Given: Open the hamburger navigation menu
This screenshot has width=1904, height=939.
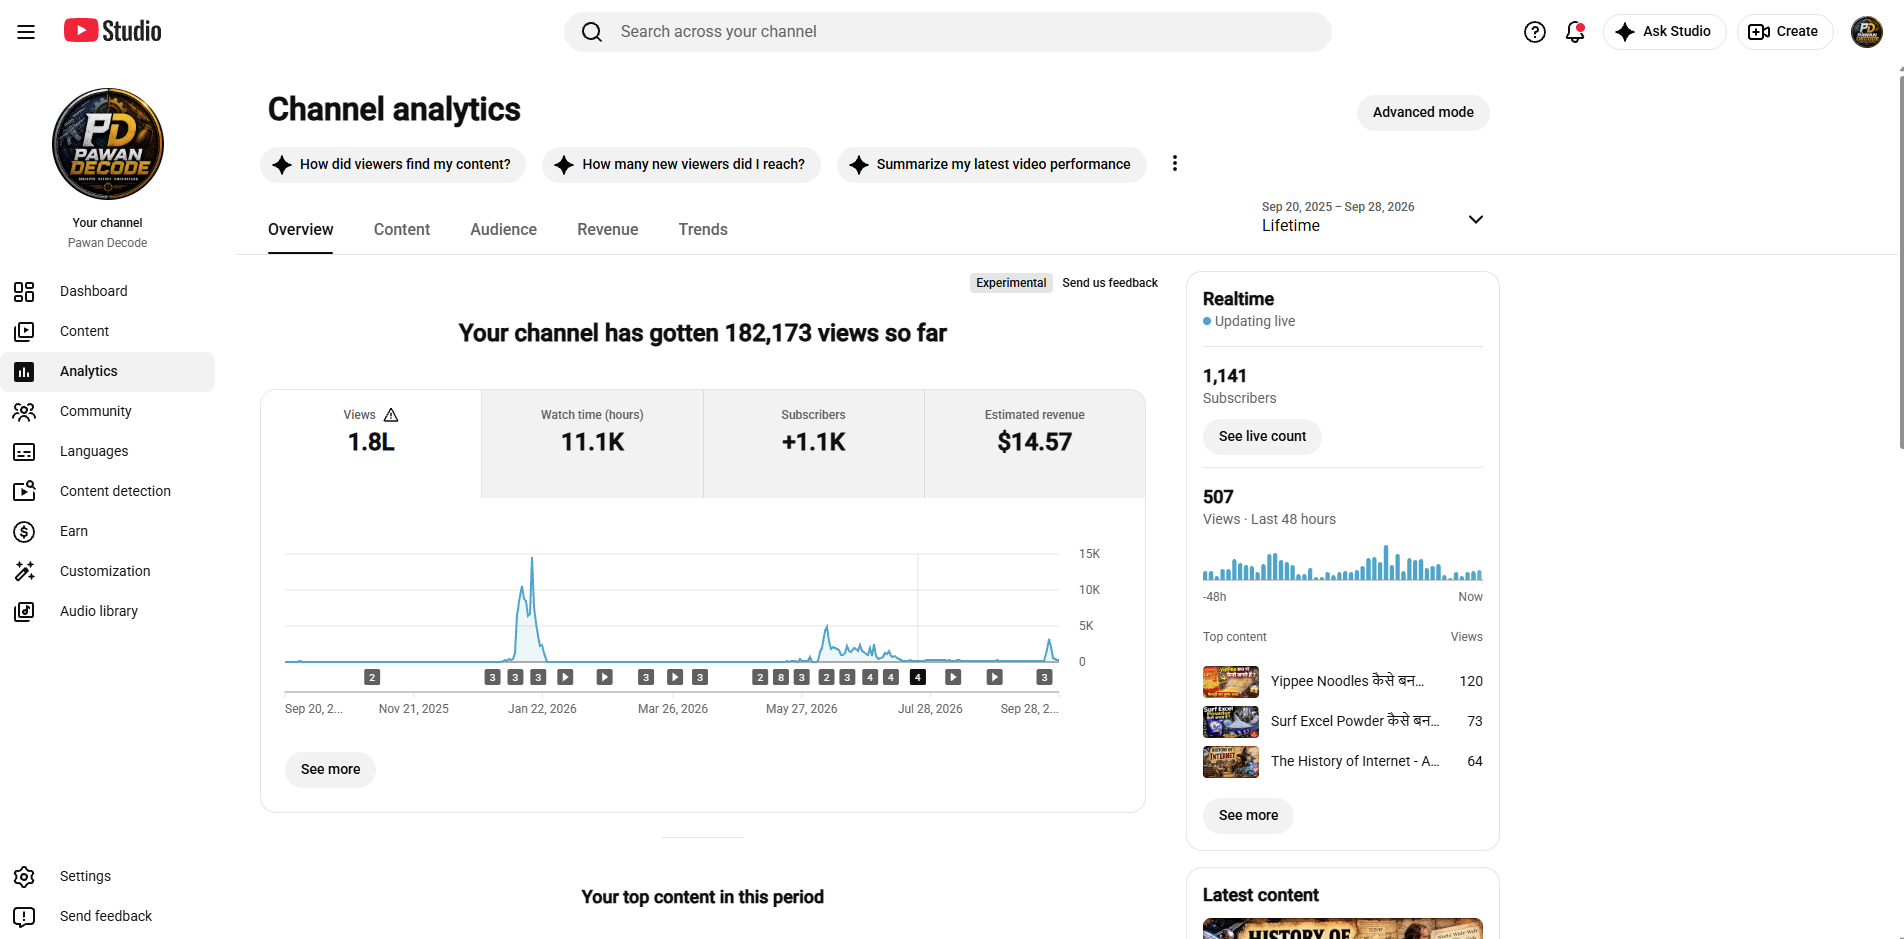Looking at the screenshot, I should point(26,32).
